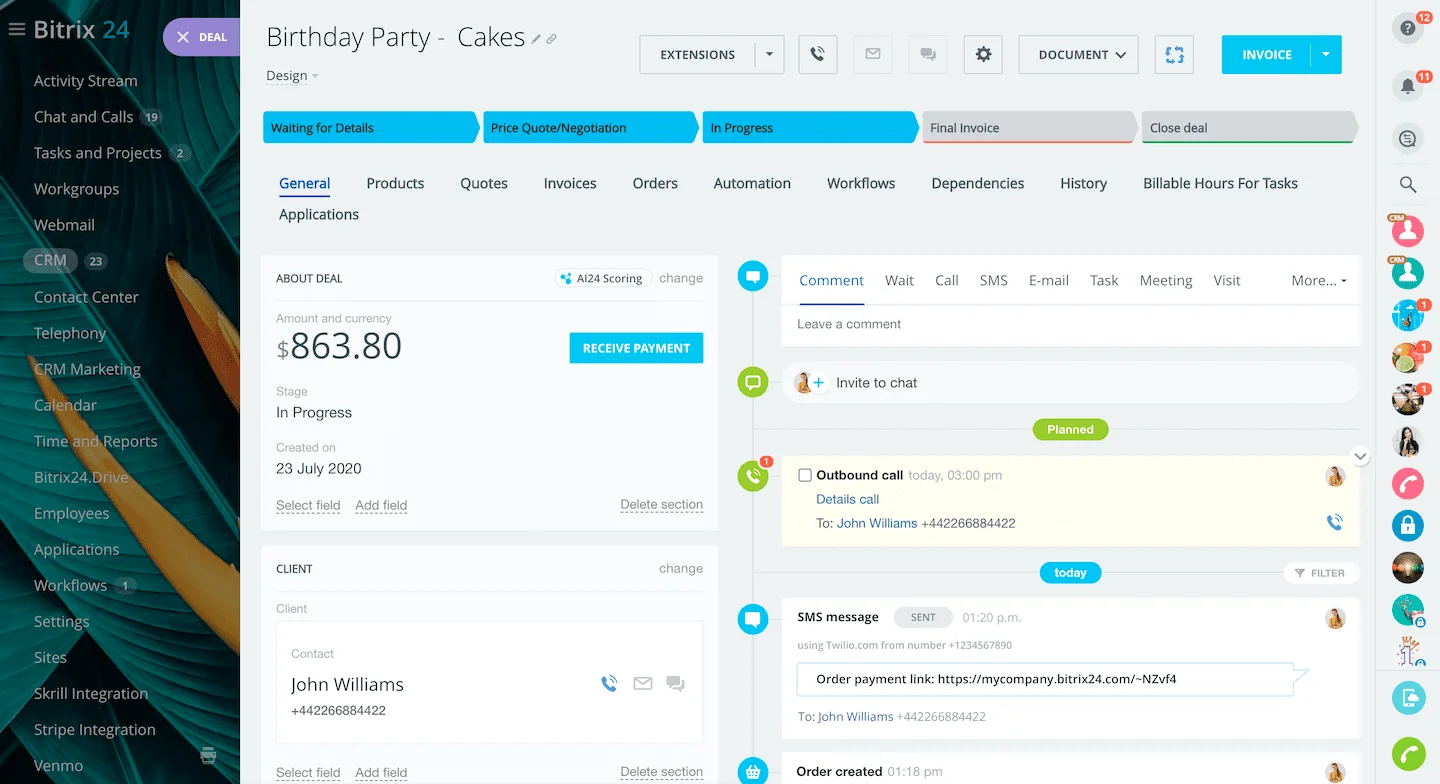Open the settings gear icon in header
Viewport: 1440px width, 784px height.
click(x=983, y=55)
